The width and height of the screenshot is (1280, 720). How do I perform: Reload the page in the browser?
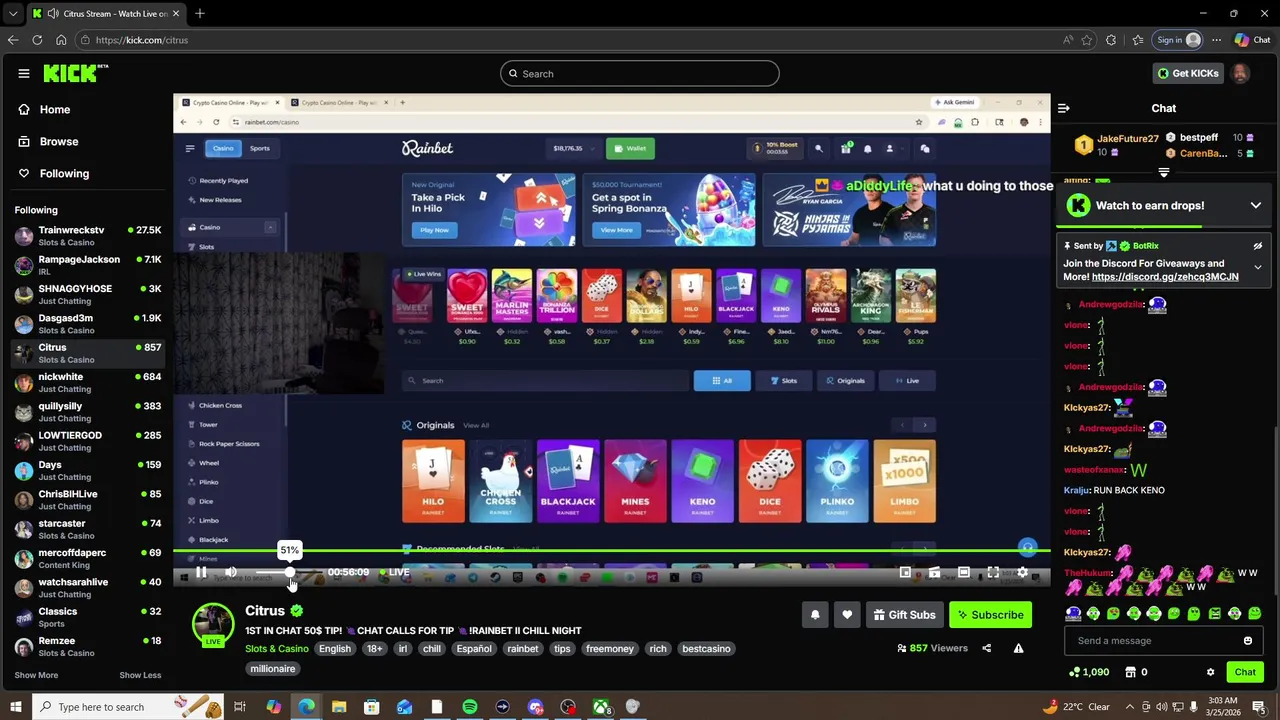tap(37, 40)
